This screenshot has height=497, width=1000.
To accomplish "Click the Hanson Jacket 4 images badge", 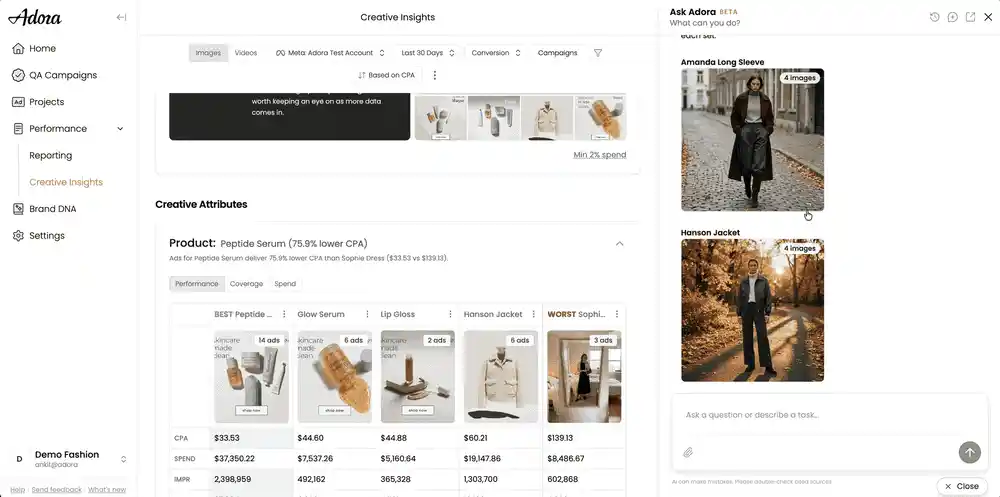I will 800,248.
